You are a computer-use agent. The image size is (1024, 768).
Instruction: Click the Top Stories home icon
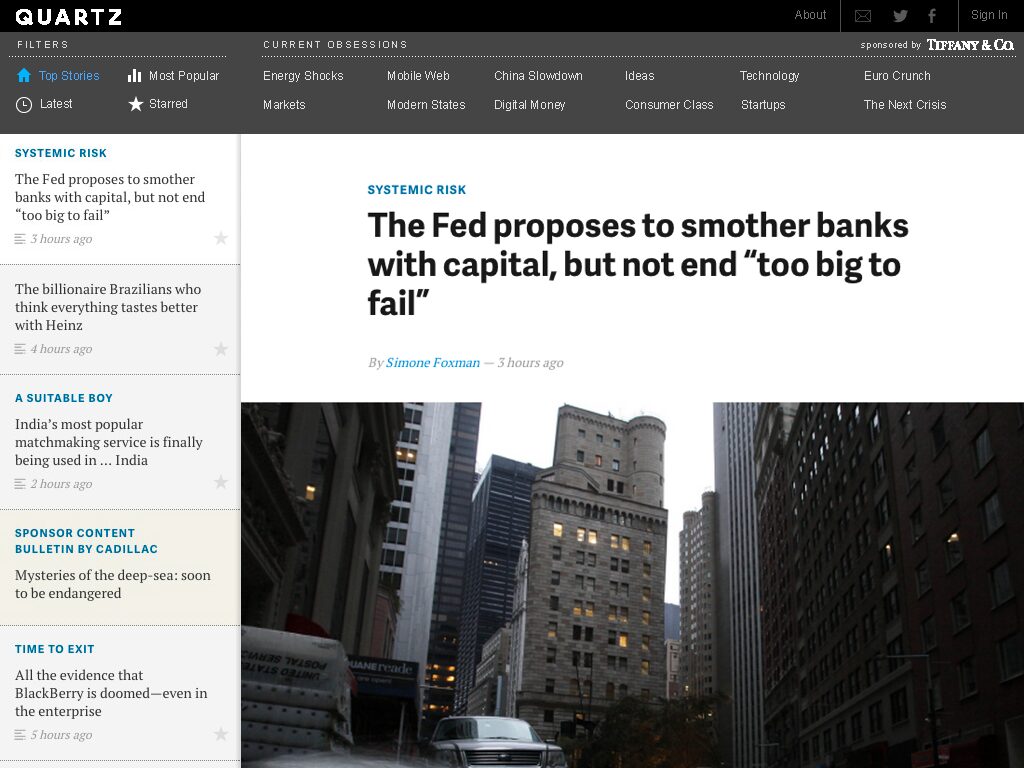point(24,75)
